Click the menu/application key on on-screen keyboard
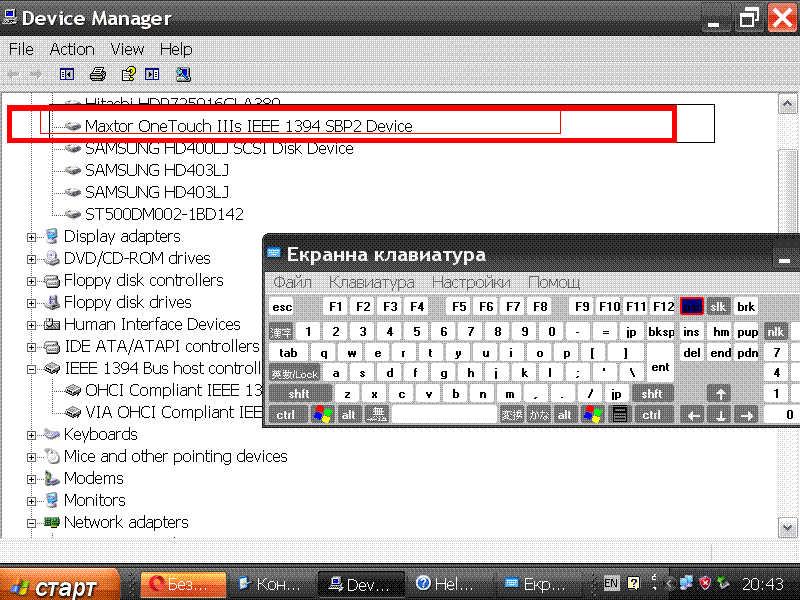The height and width of the screenshot is (600, 800). [619, 414]
